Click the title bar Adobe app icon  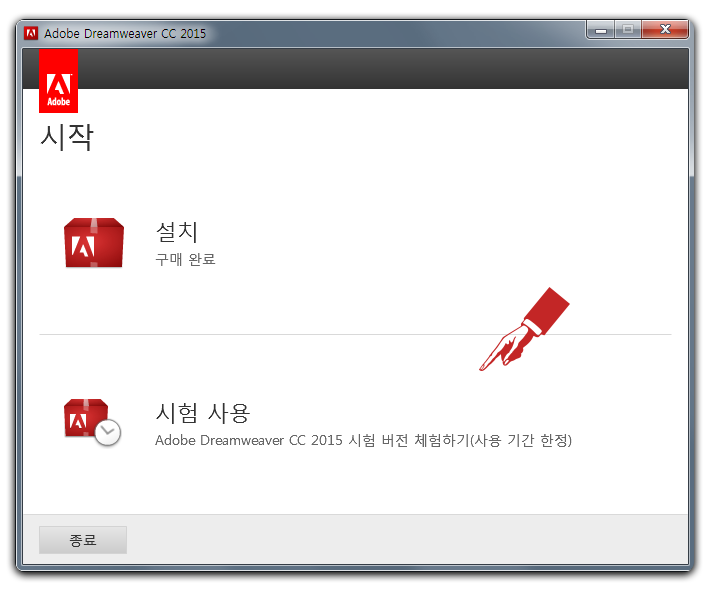[x=31, y=33]
